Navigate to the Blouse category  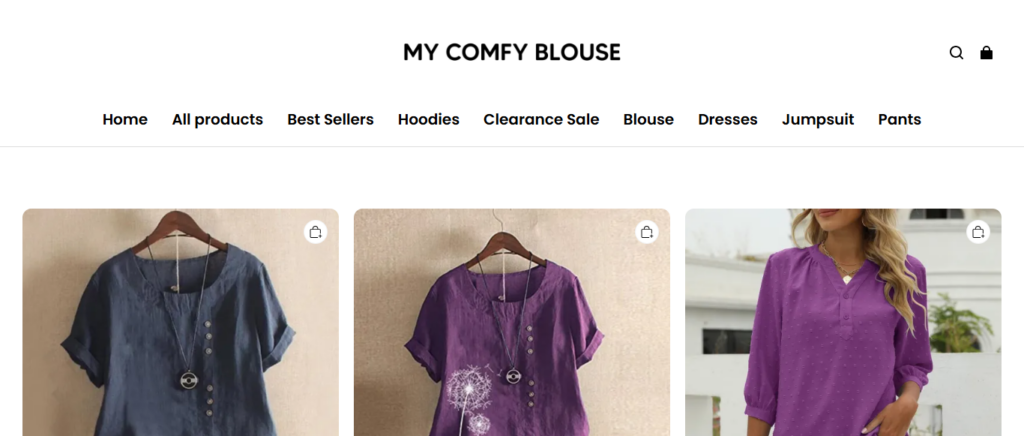[648, 120]
